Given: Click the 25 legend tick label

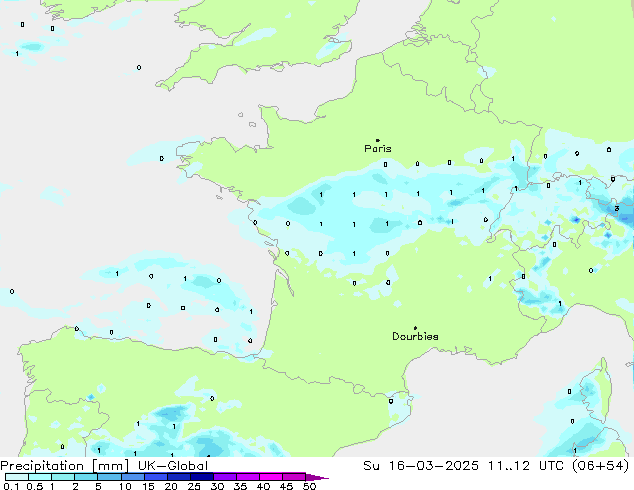Looking at the screenshot, I should (x=194, y=486).
